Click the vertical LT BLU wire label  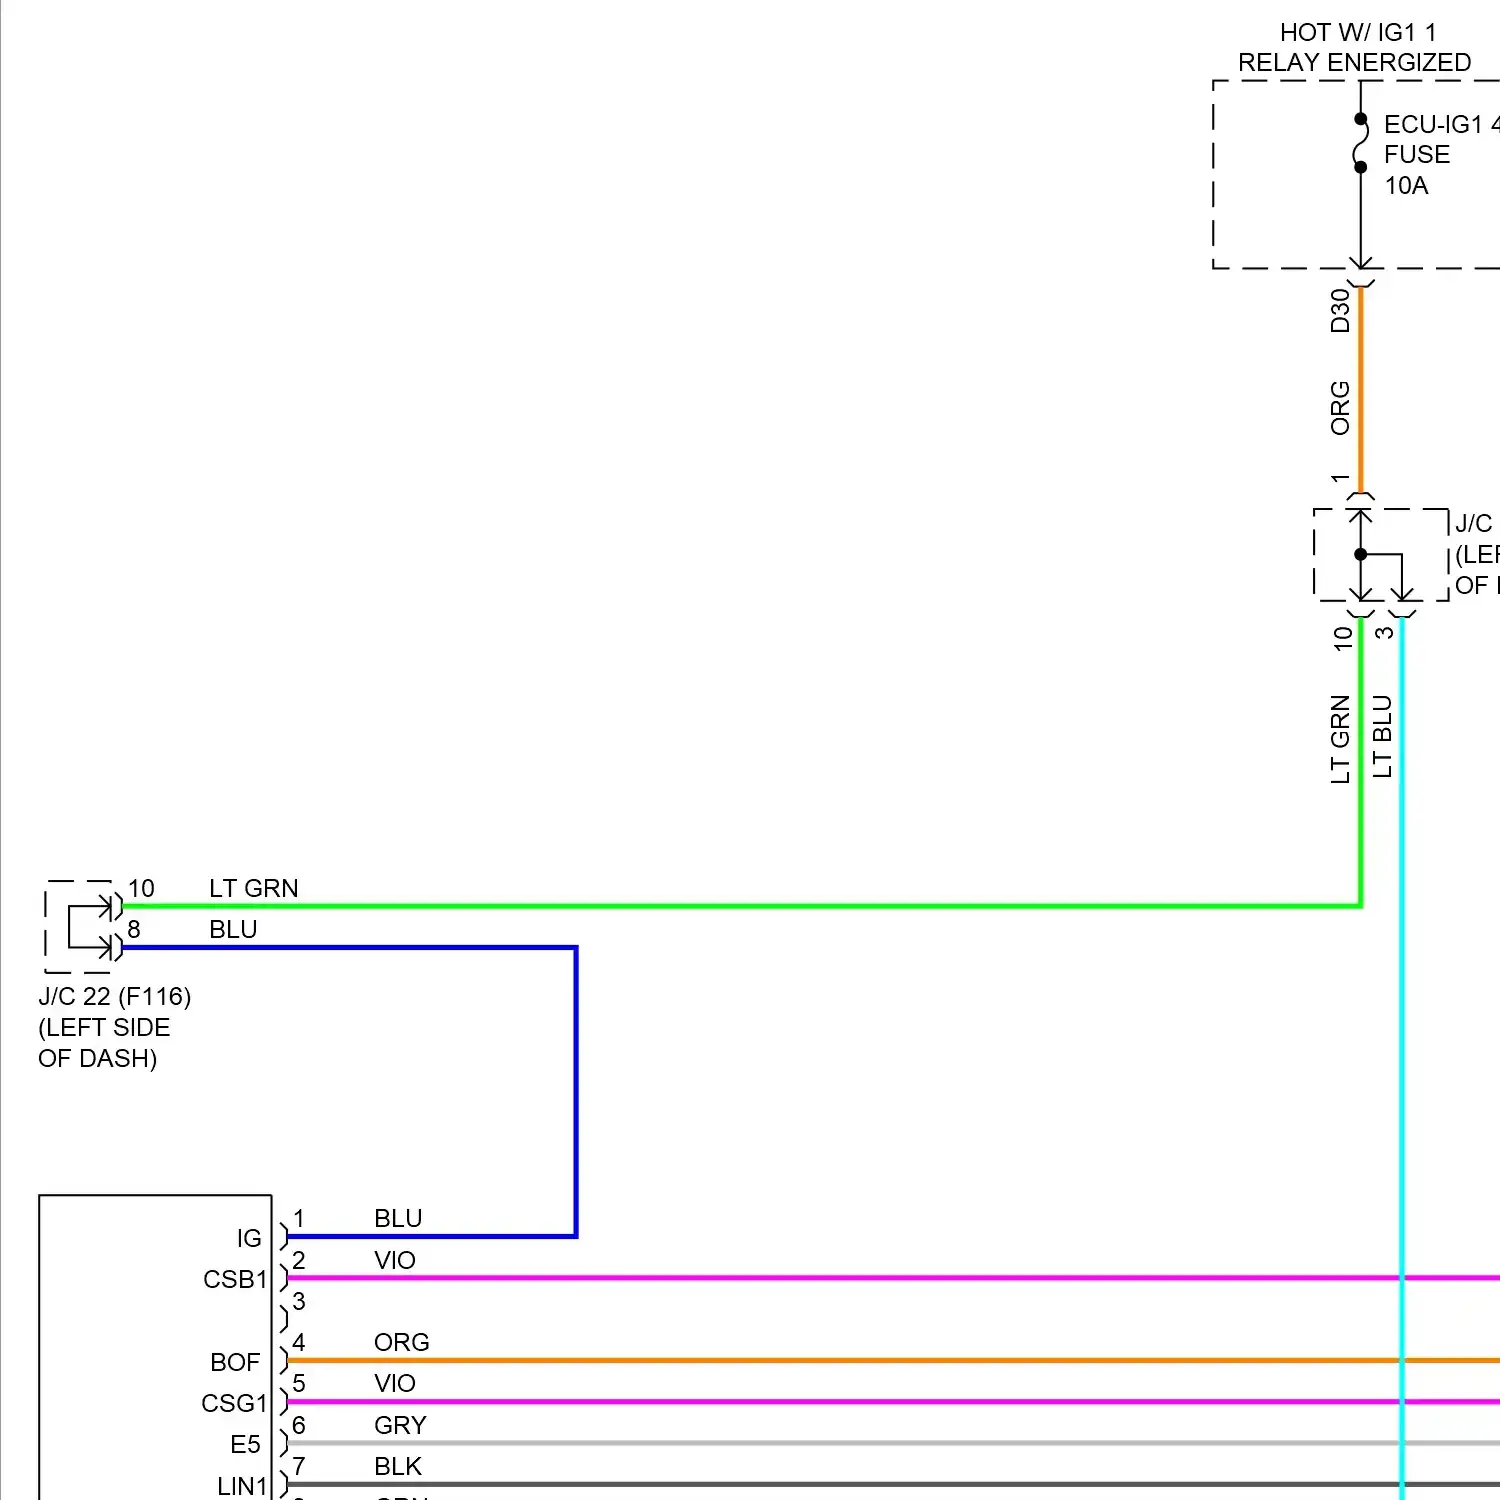(x=1382, y=736)
